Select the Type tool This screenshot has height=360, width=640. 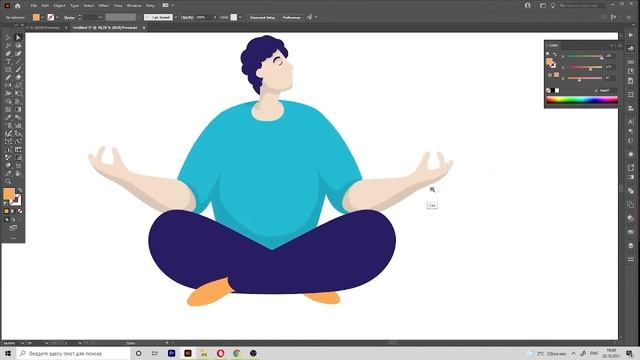(x=8, y=62)
